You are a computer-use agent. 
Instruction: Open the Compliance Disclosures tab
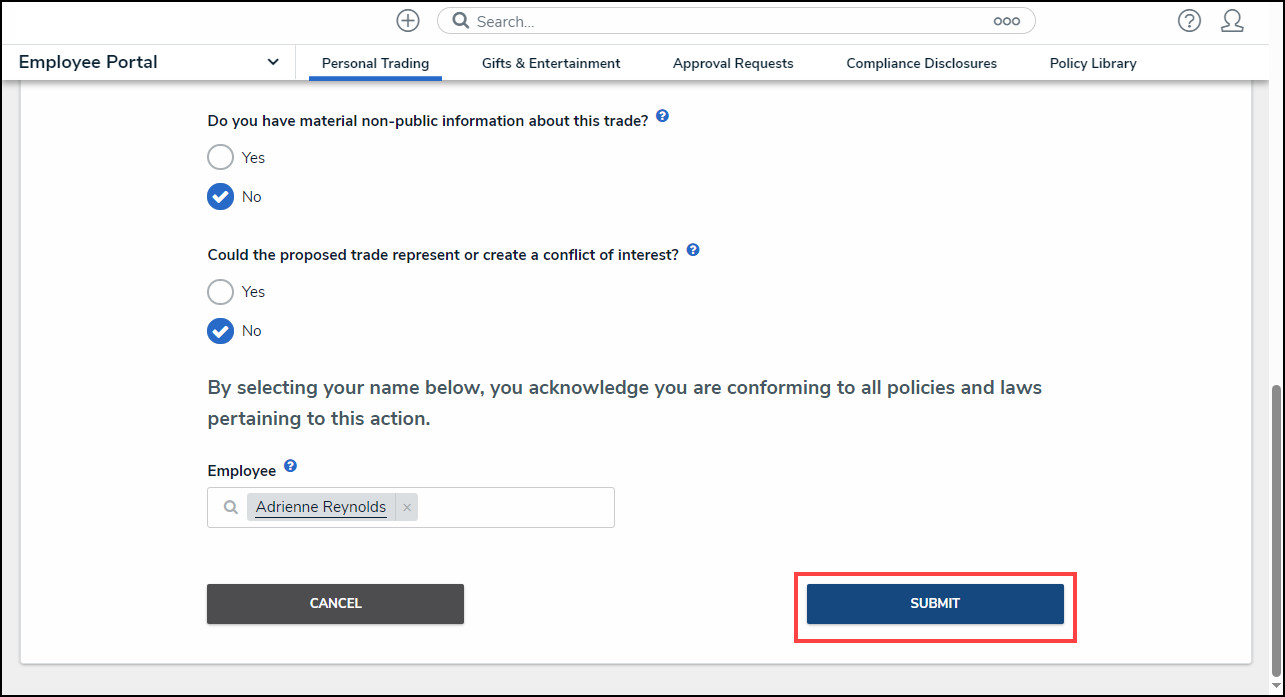pyautogui.click(x=921, y=62)
